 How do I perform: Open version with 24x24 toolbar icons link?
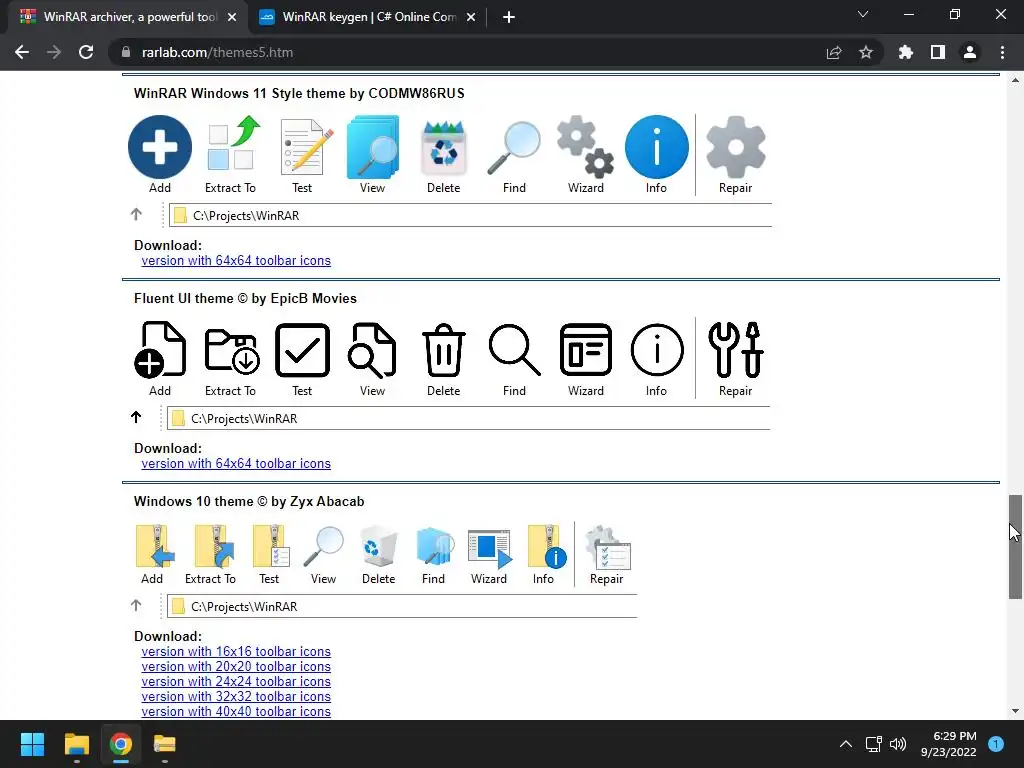pyautogui.click(x=236, y=682)
